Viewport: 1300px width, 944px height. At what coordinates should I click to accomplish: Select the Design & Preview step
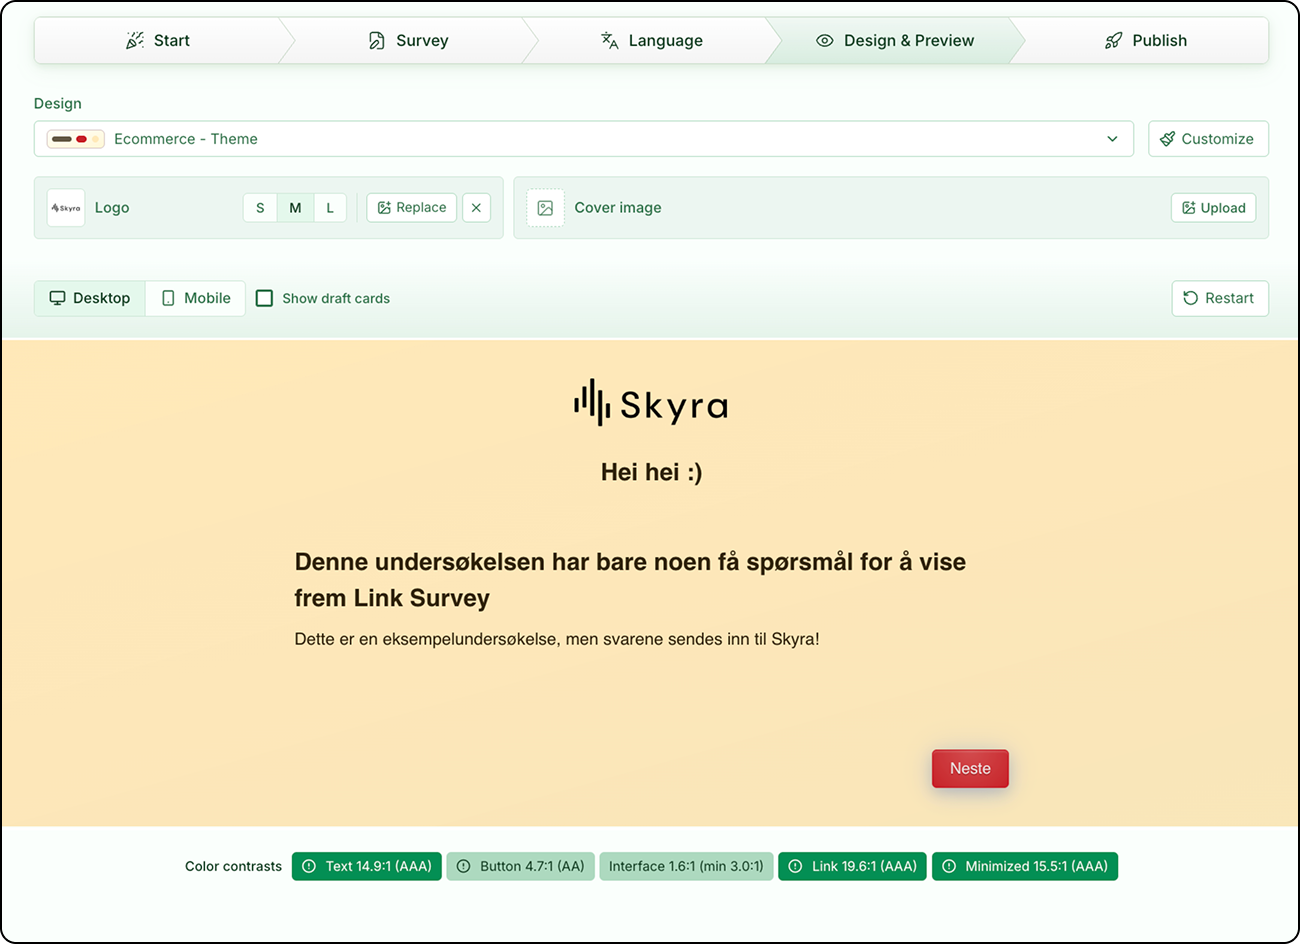(x=895, y=40)
